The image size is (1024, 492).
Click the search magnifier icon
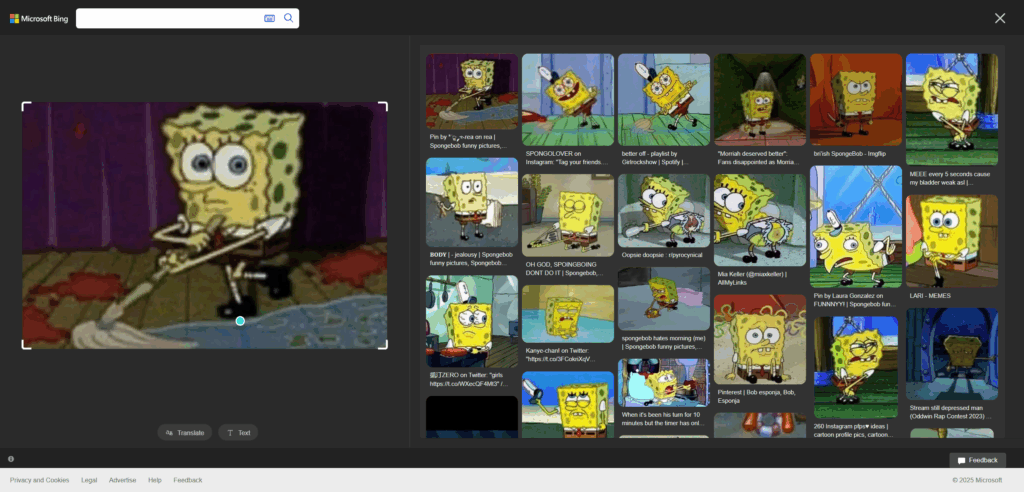coord(288,18)
